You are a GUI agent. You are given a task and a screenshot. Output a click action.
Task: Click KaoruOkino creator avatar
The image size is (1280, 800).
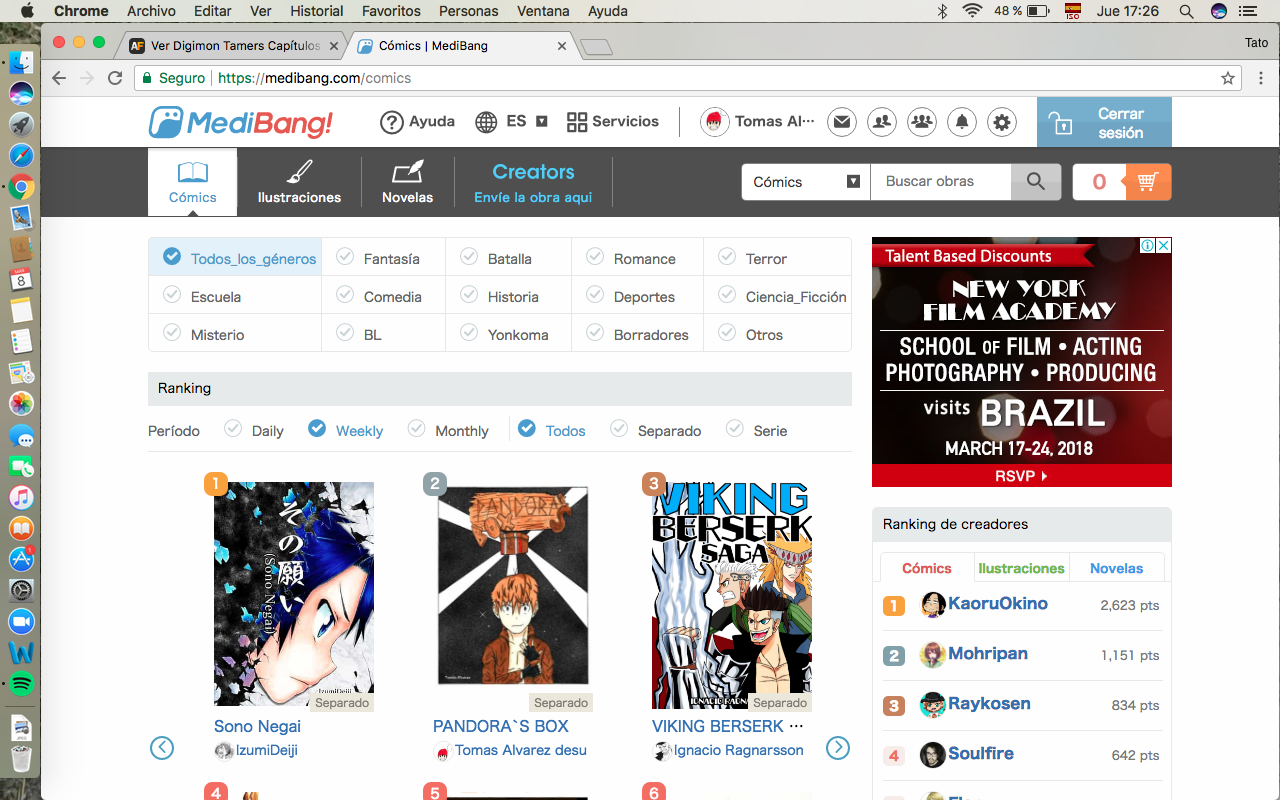tap(933, 604)
